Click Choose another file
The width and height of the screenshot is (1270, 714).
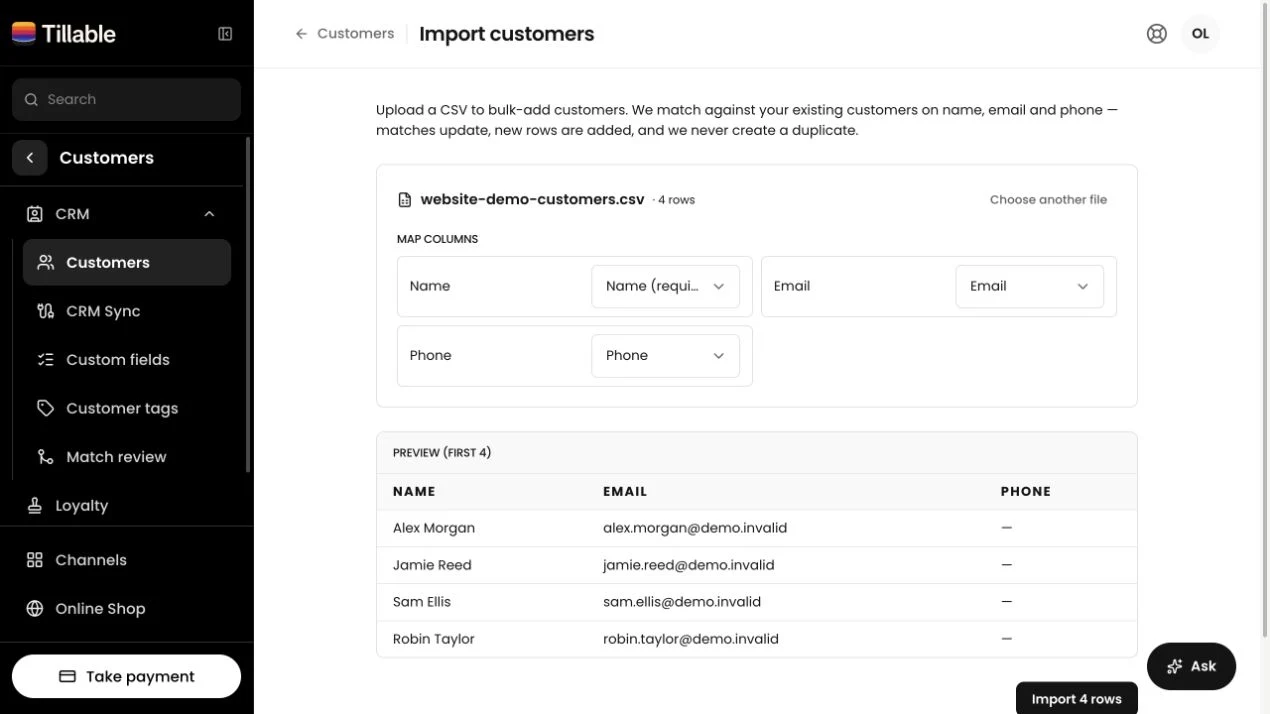point(1048,200)
